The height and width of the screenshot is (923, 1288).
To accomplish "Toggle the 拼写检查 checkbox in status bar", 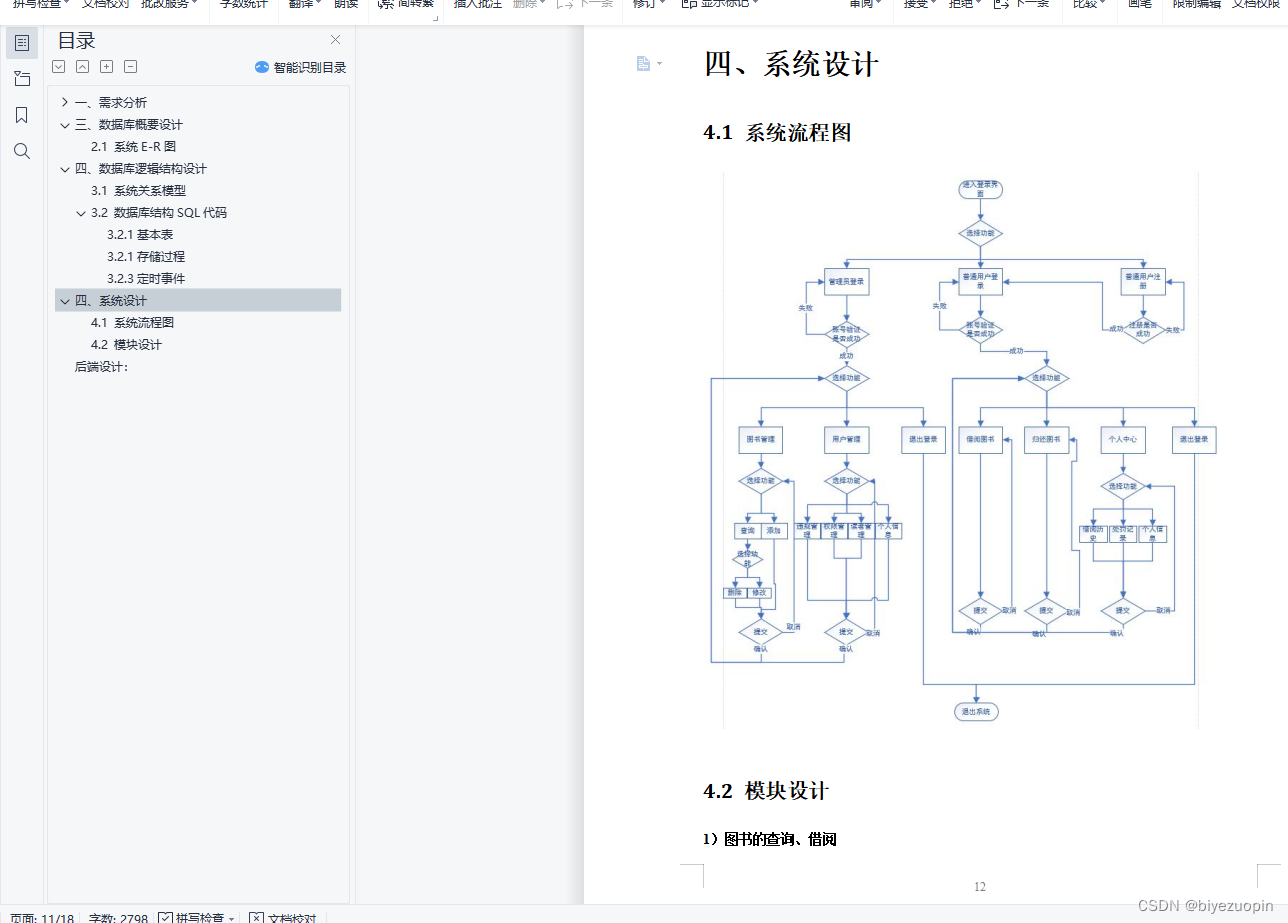I will click(166, 917).
